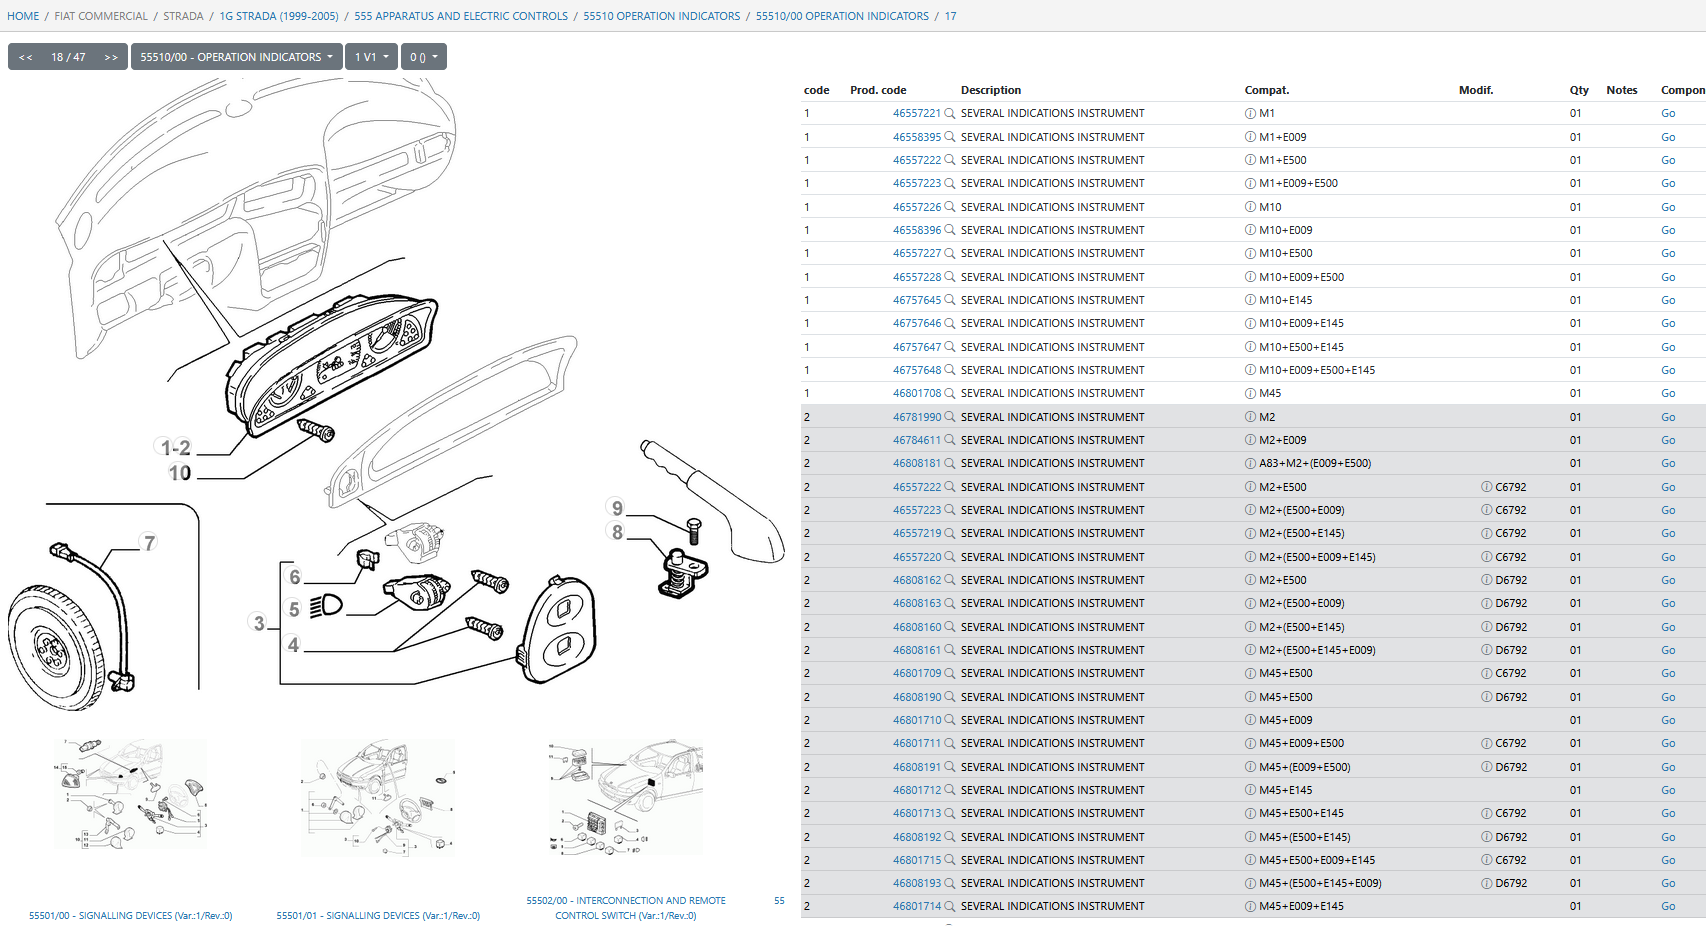Click search icon beside part 46757648
Viewport: 1706px width, 926px height.
coord(950,370)
